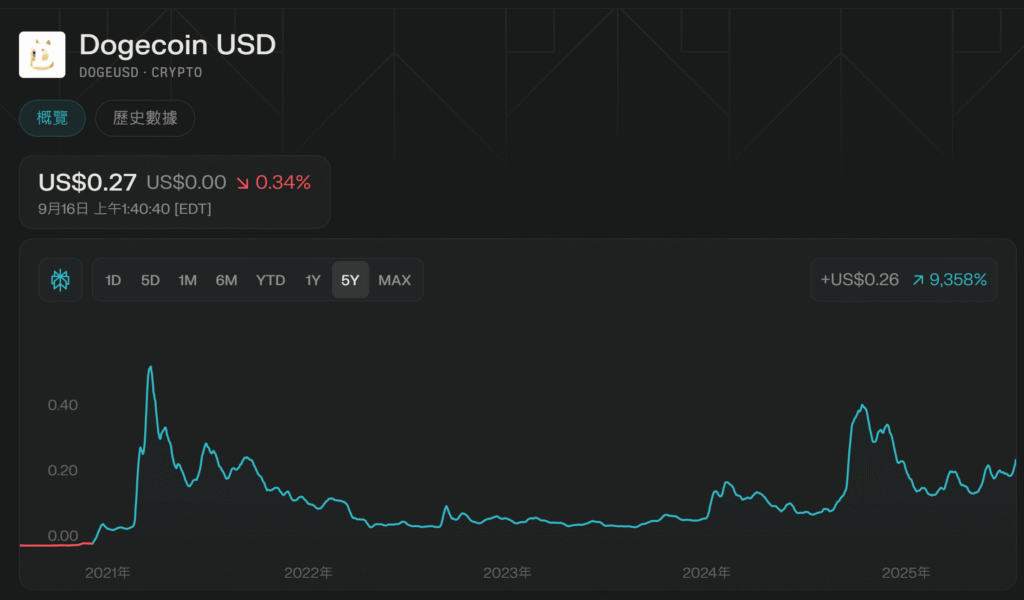Expand the chart to MAX range
The height and width of the screenshot is (600, 1024).
(x=394, y=280)
